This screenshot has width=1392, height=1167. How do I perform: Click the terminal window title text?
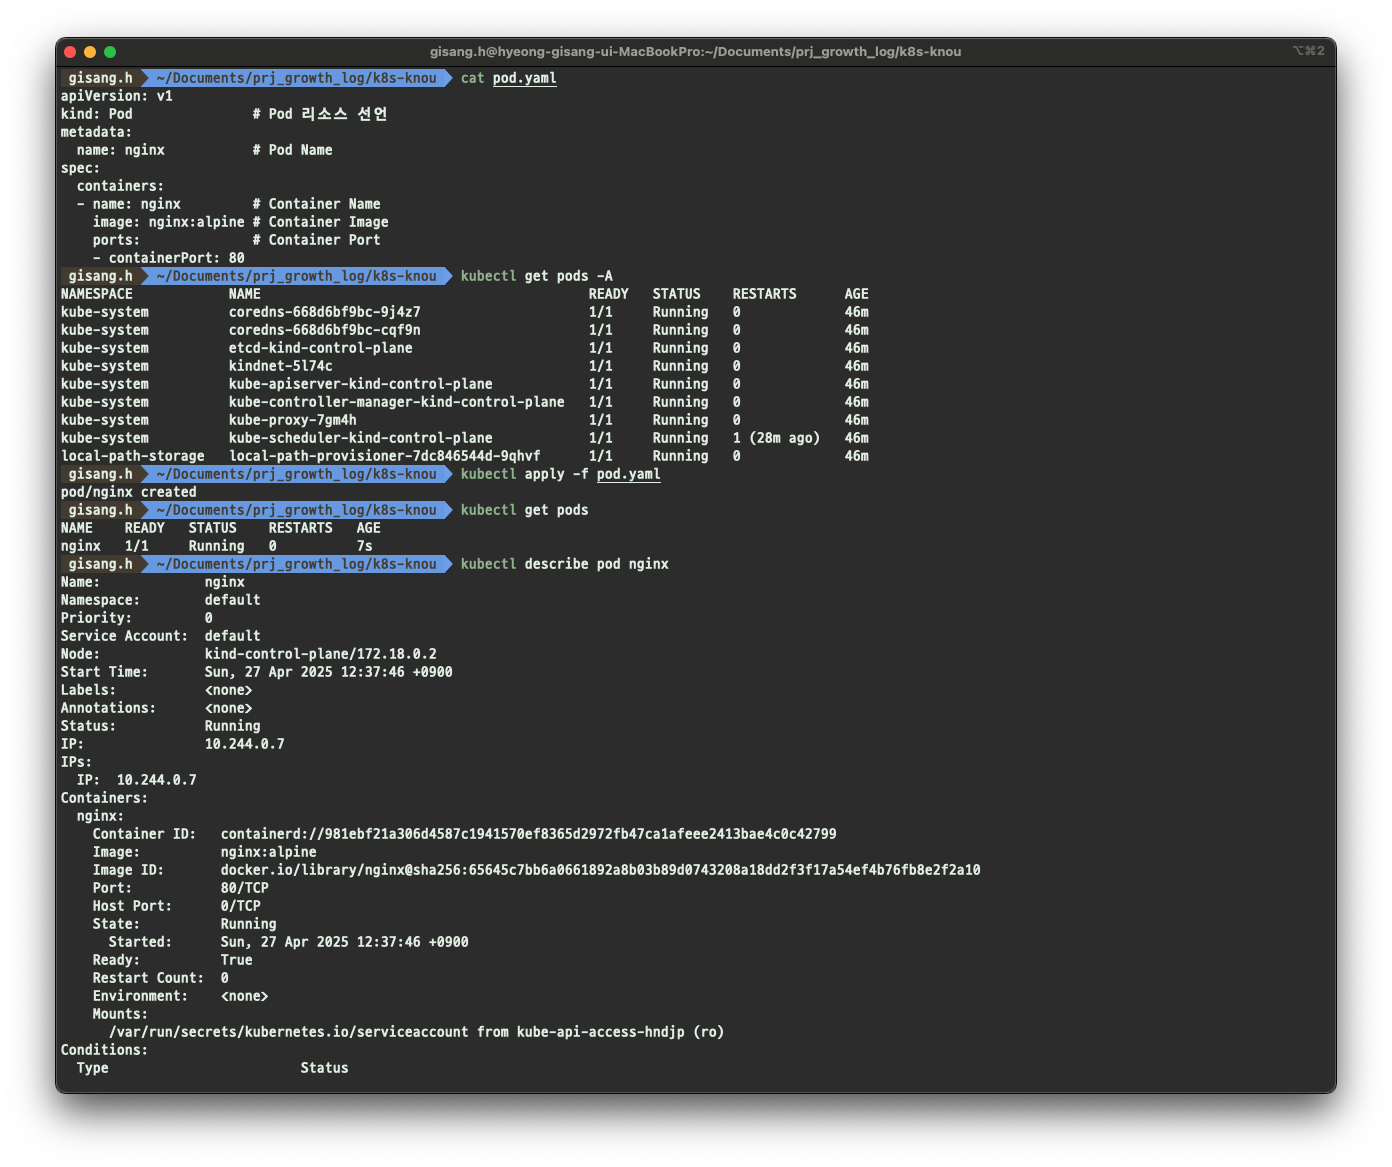pyautogui.click(x=696, y=52)
